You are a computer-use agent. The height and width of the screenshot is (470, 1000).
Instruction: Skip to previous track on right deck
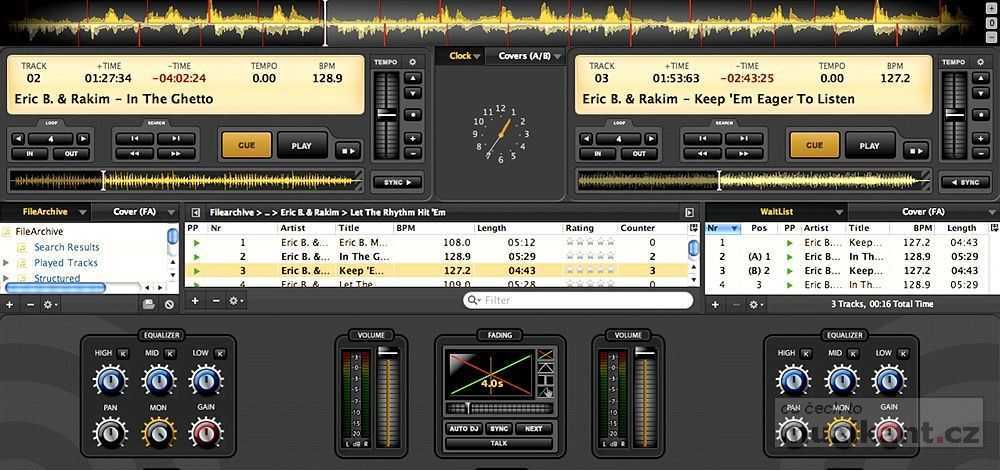702,138
